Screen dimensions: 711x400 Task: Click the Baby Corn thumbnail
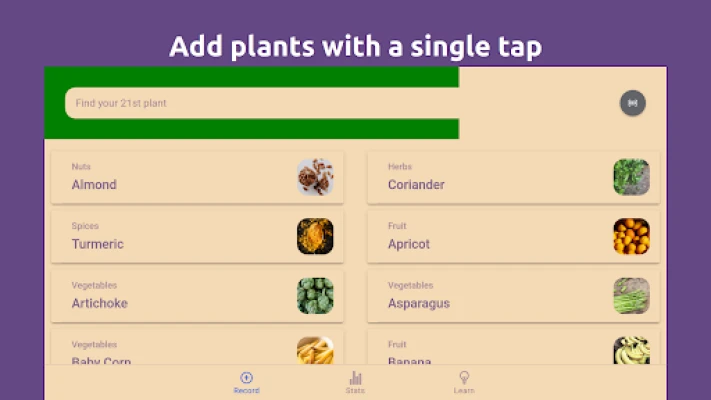point(315,350)
